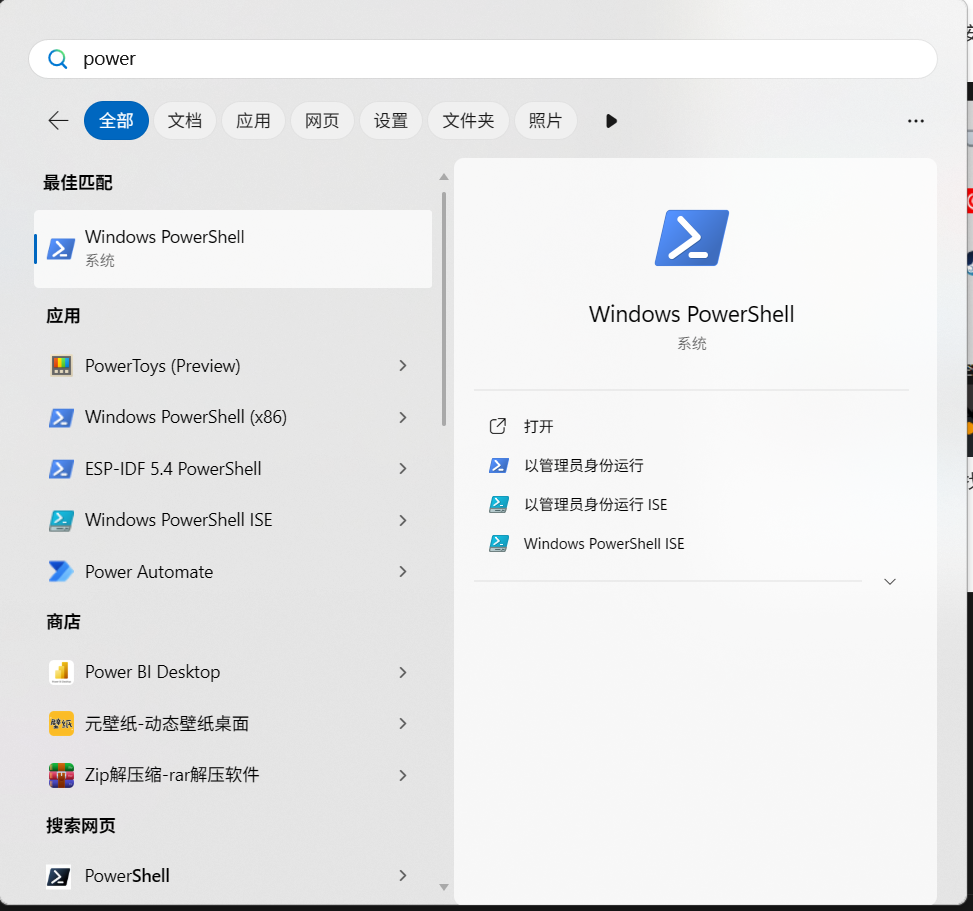Launch Windows PowerShell ISE from preview actions
The image size is (973, 911).
(x=604, y=544)
